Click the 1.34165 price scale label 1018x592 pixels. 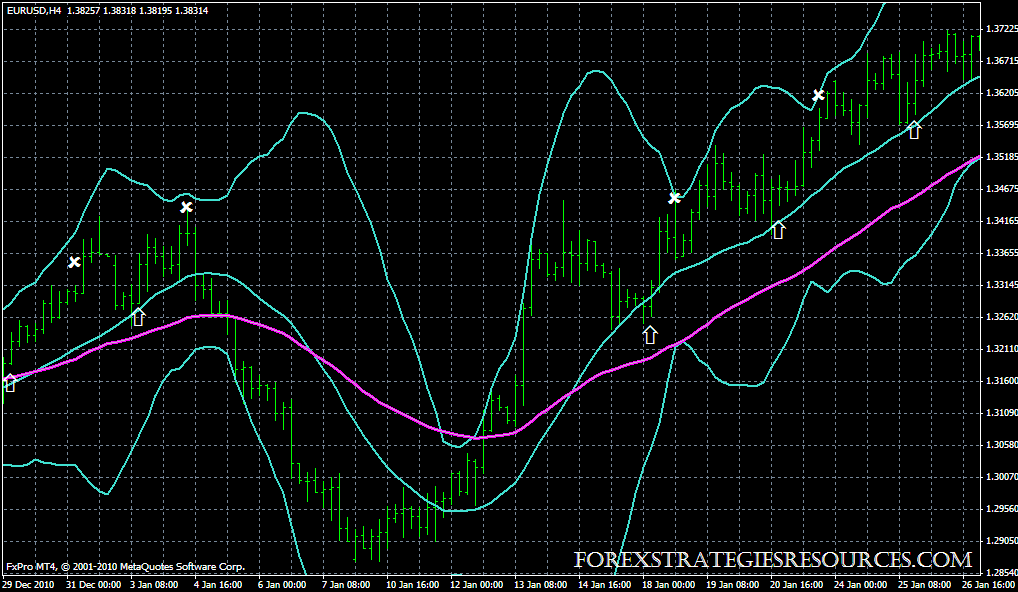point(1000,221)
